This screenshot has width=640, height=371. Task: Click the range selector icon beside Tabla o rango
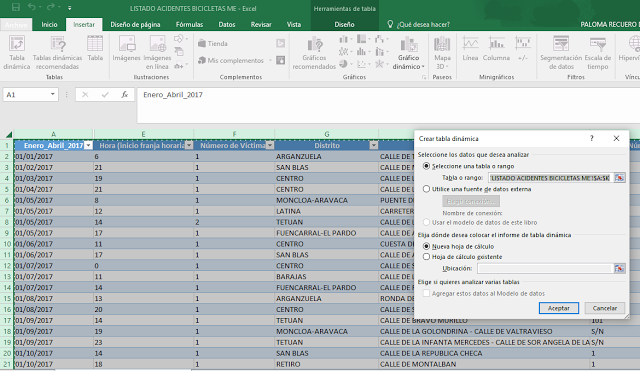coord(619,178)
